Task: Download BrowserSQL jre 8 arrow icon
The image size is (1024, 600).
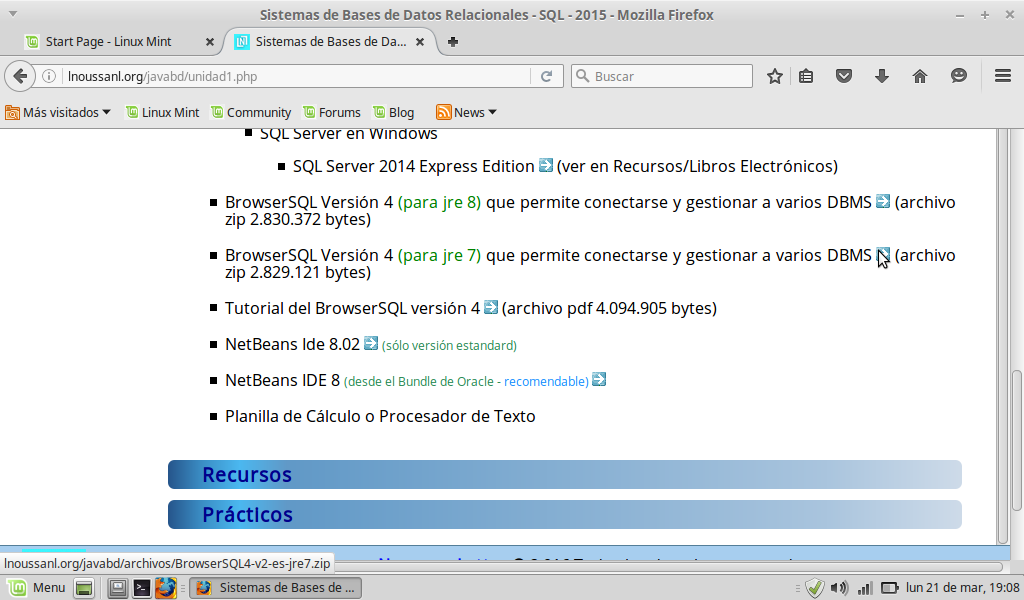Action: pyautogui.click(x=883, y=201)
